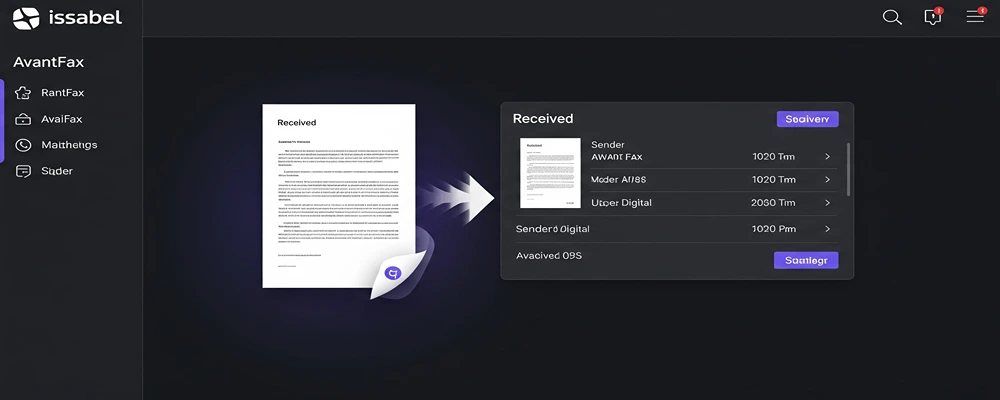
Task: Expand the AWANT FAX row chevron
Action: click(827, 156)
